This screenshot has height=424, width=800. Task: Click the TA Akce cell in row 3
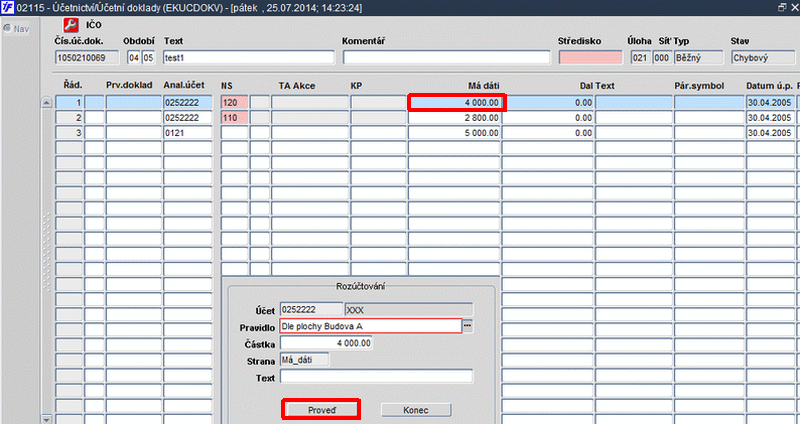310,133
